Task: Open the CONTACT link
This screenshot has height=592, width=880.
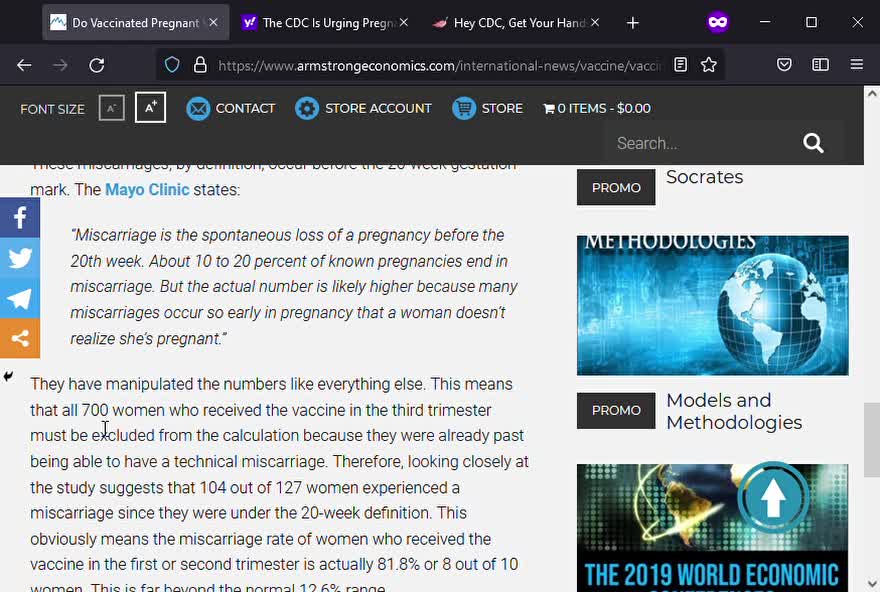Action: (x=245, y=108)
